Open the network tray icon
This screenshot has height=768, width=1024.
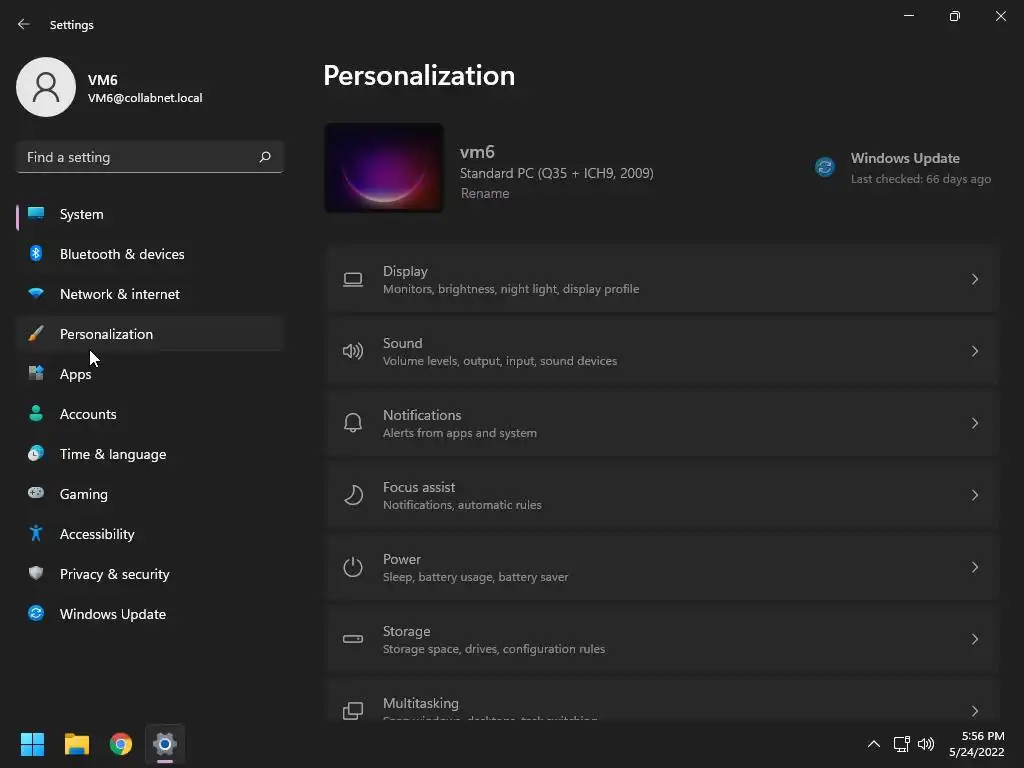tap(901, 744)
